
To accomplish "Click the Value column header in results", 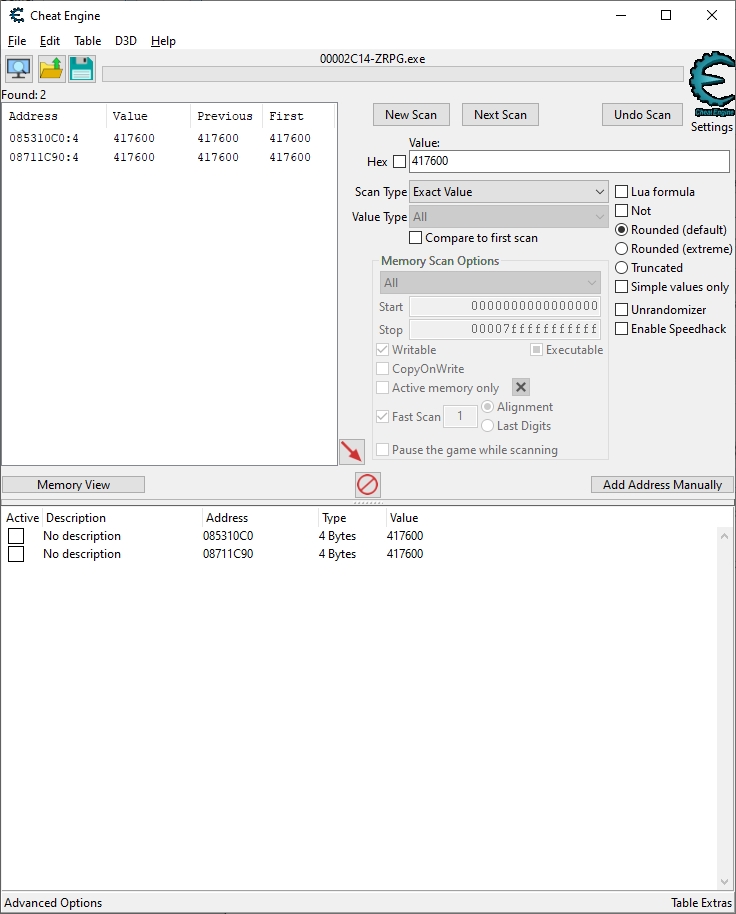I will (x=149, y=116).
